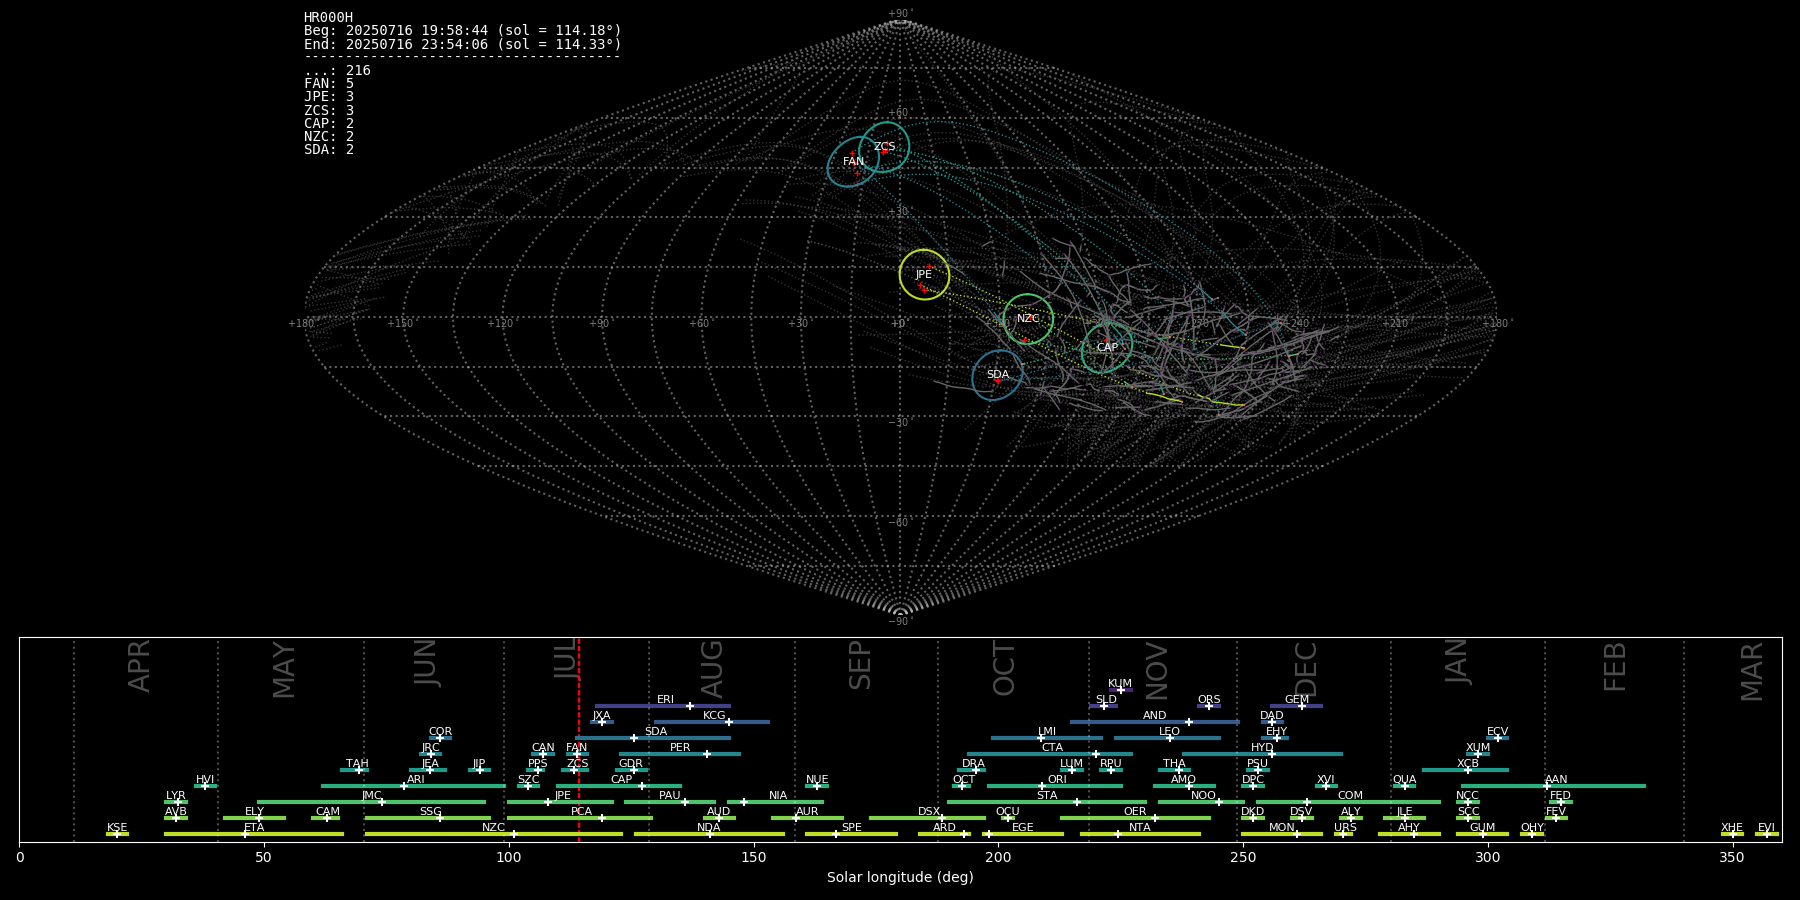Screen dimensions: 1800x900
Task: Click the LYR shower bar in the timeline
Action: pyautogui.click(x=176, y=802)
